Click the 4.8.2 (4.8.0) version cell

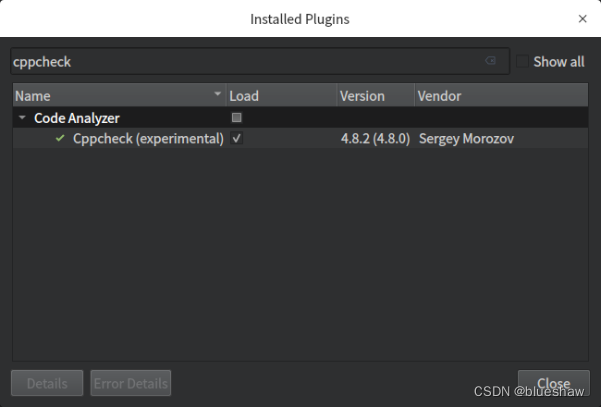(375, 139)
